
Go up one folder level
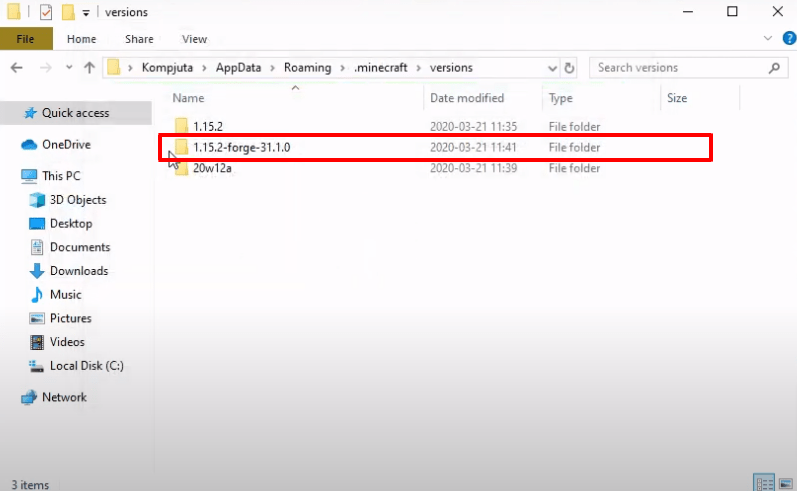tap(89, 68)
